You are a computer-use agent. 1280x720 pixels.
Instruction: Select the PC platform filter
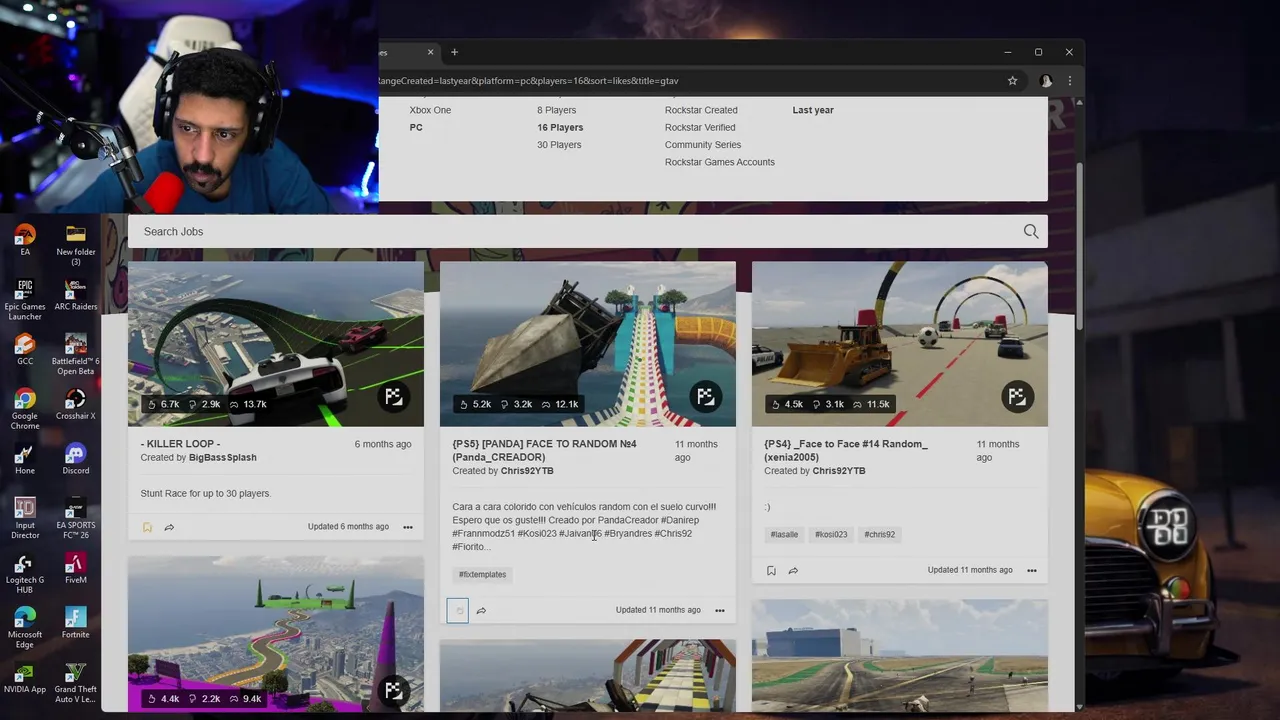(x=416, y=127)
